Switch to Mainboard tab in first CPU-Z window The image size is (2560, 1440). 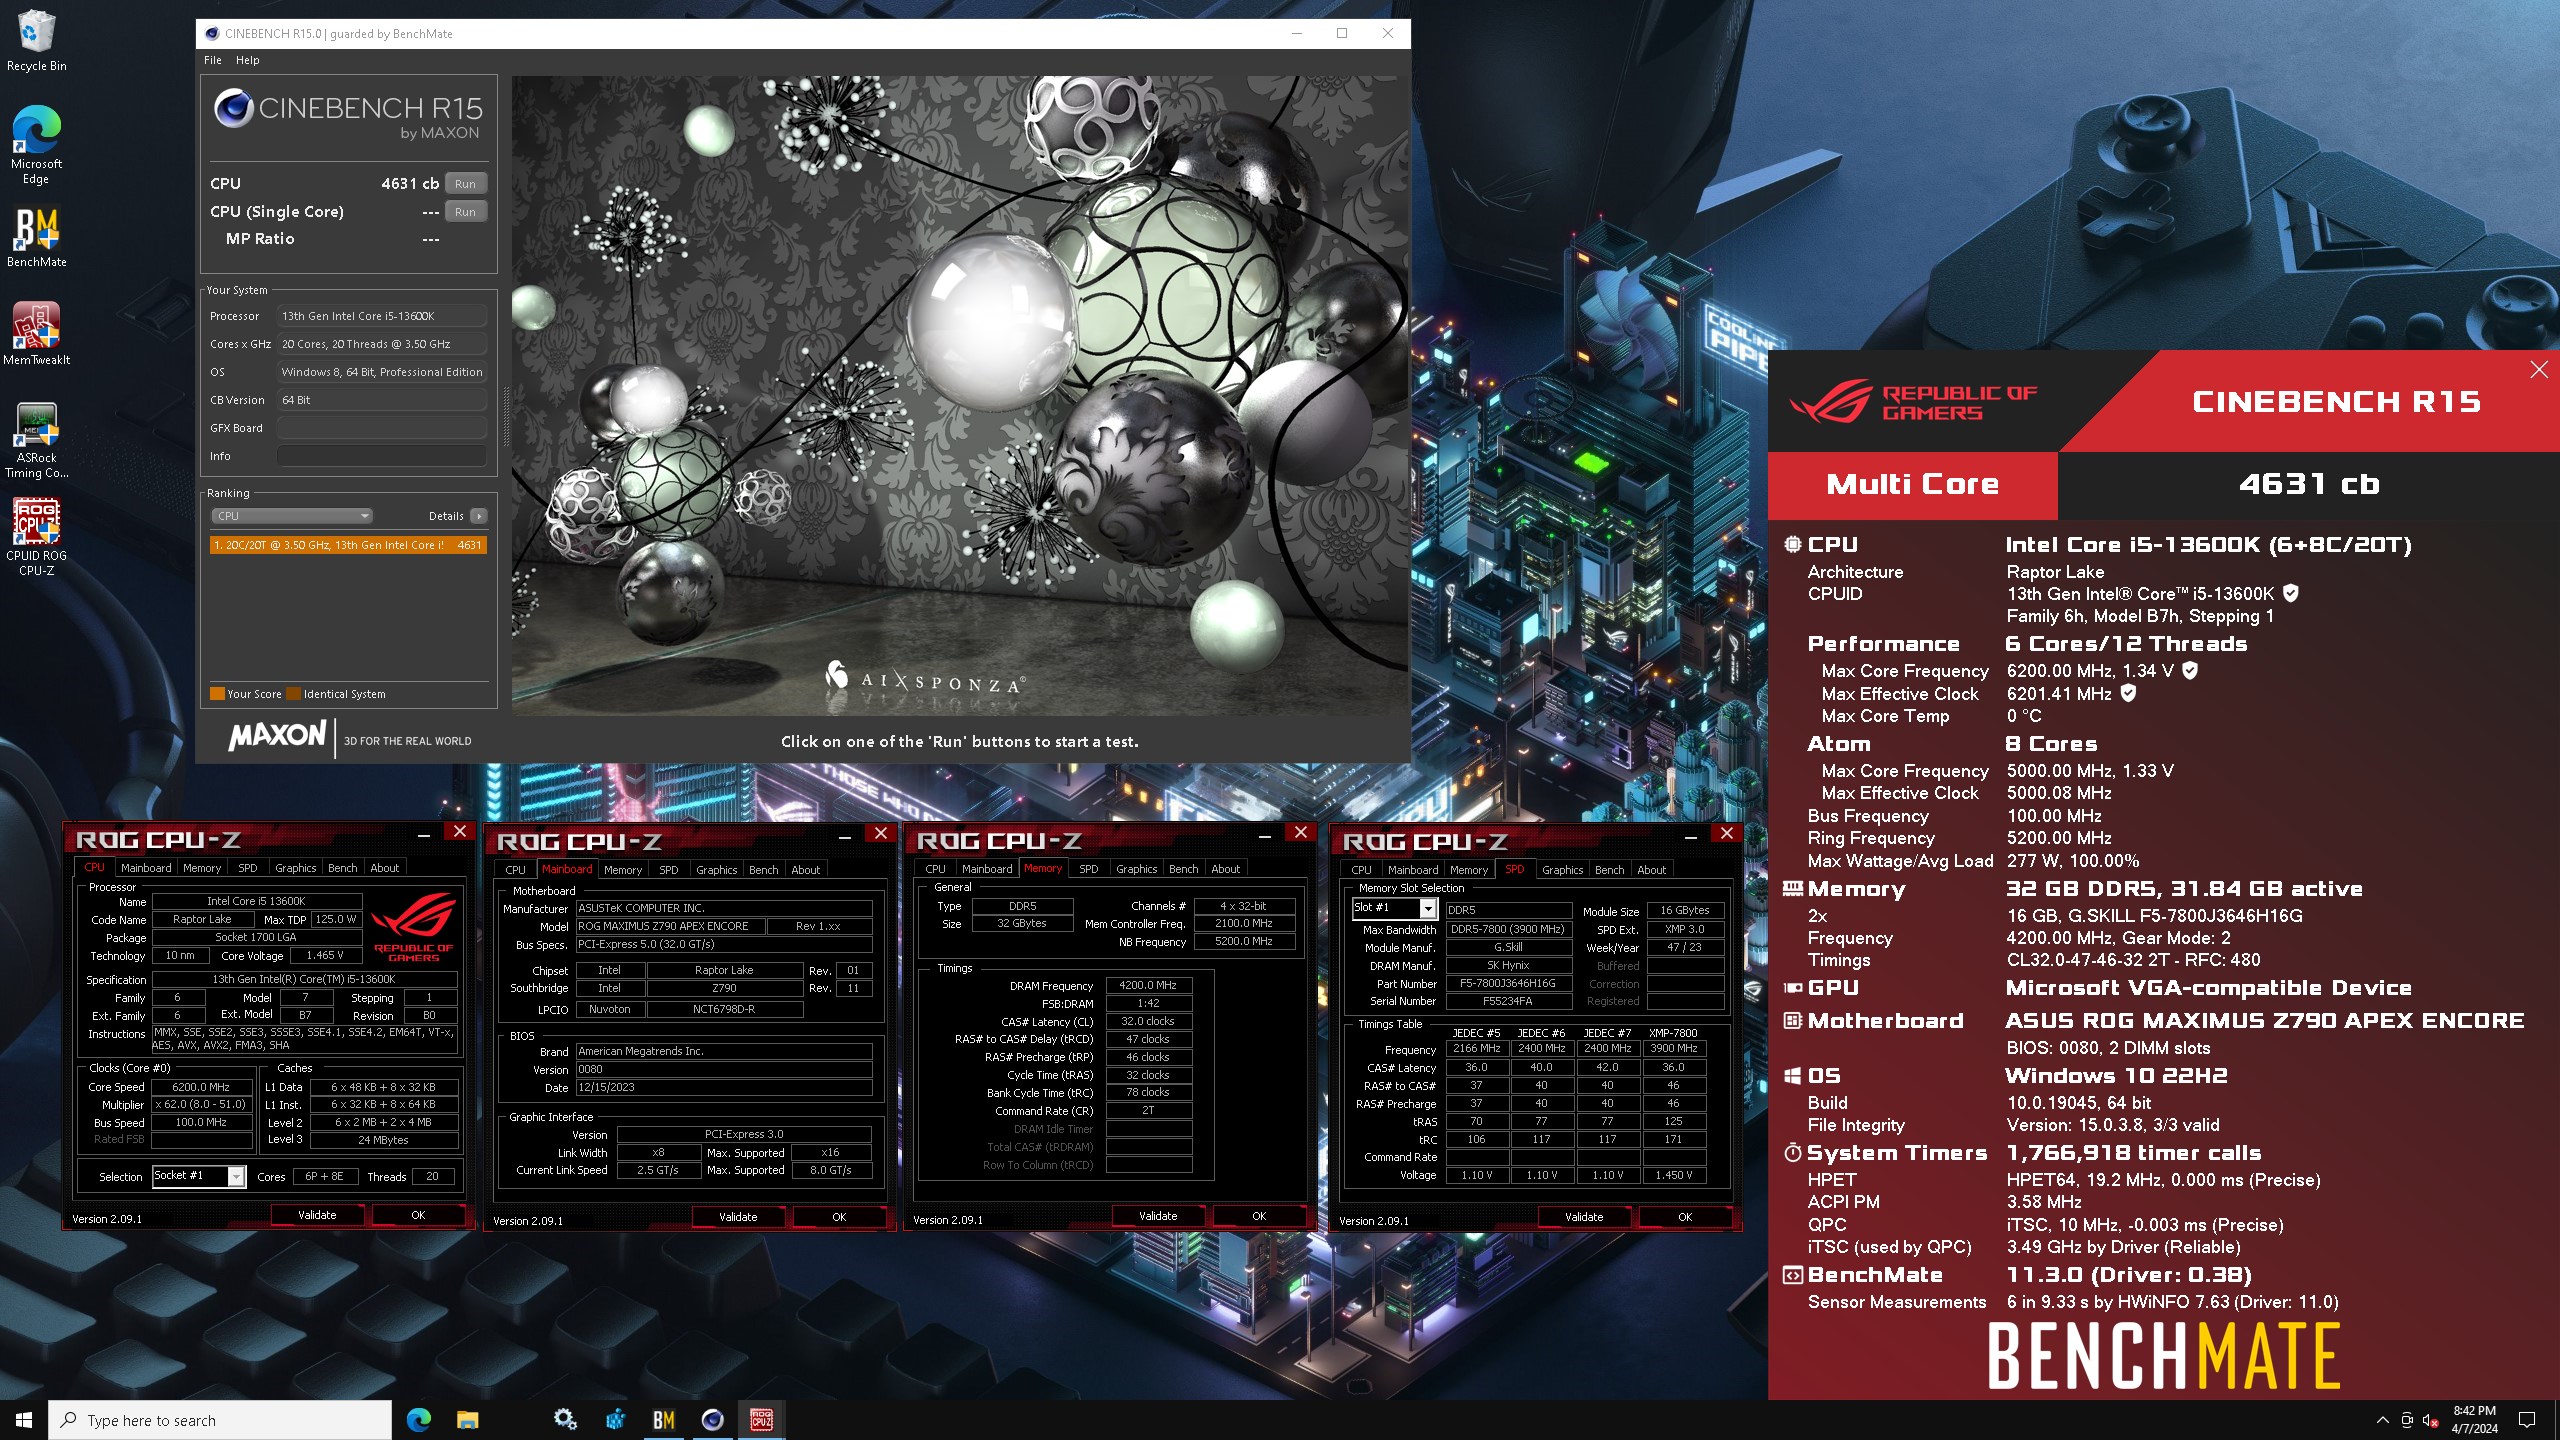pyautogui.click(x=146, y=868)
